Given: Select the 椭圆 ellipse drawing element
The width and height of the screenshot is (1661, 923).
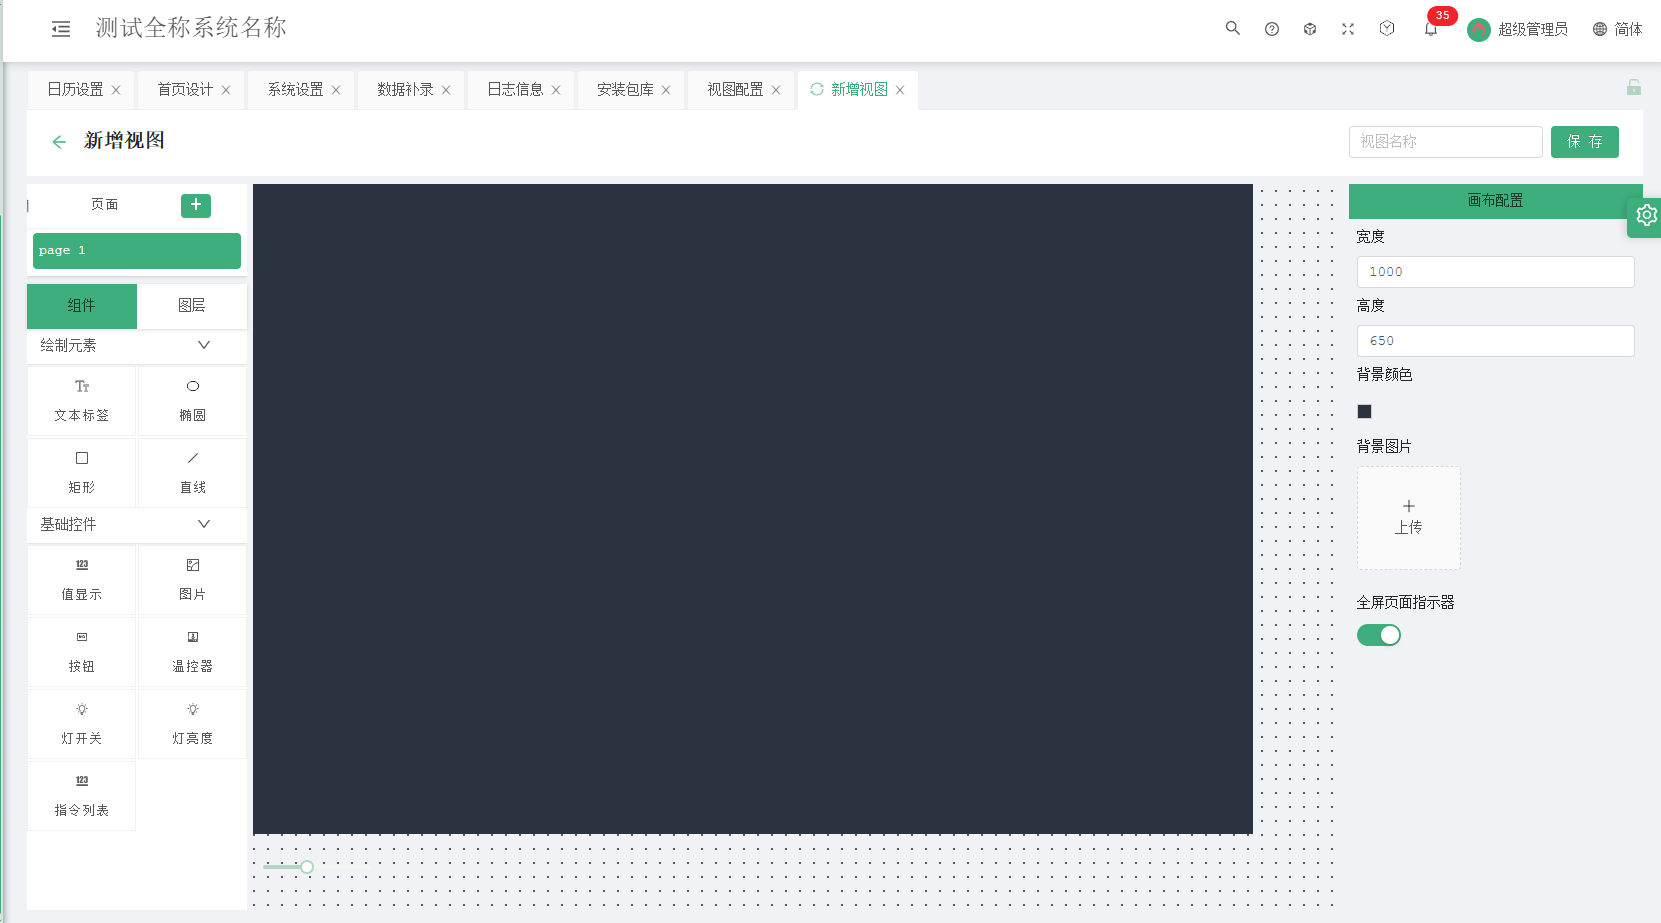Looking at the screenshot, I should [193, 401].
